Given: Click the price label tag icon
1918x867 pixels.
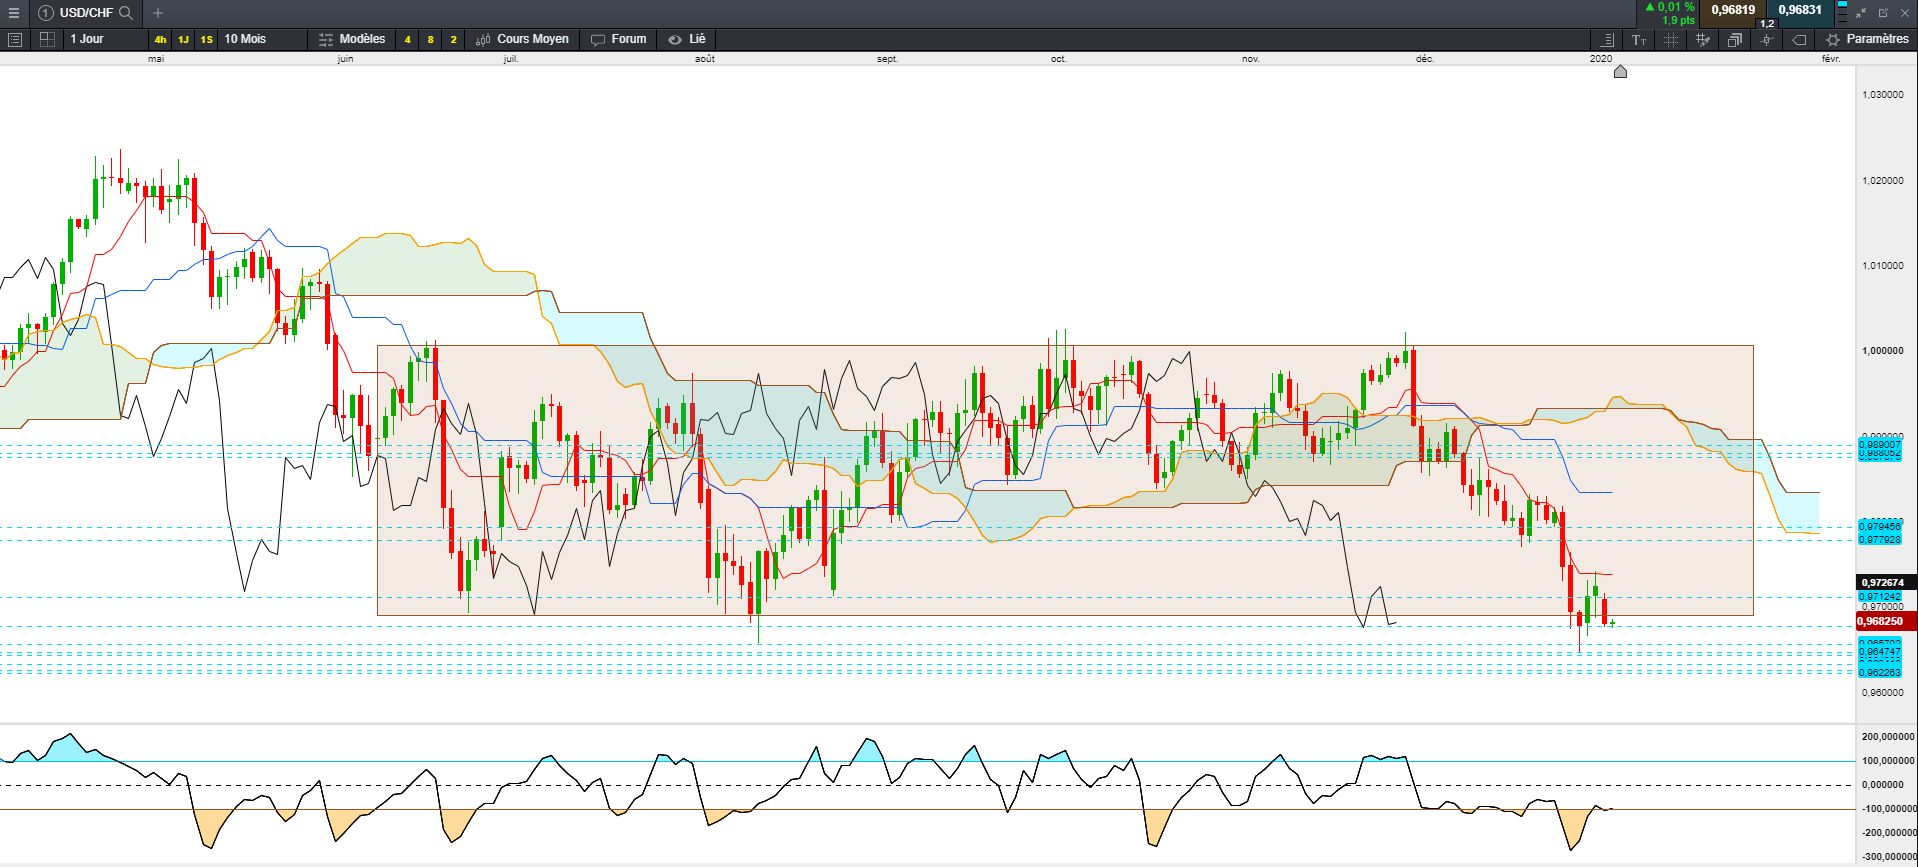Looking at the screenshot, I should click(1799, 40).
